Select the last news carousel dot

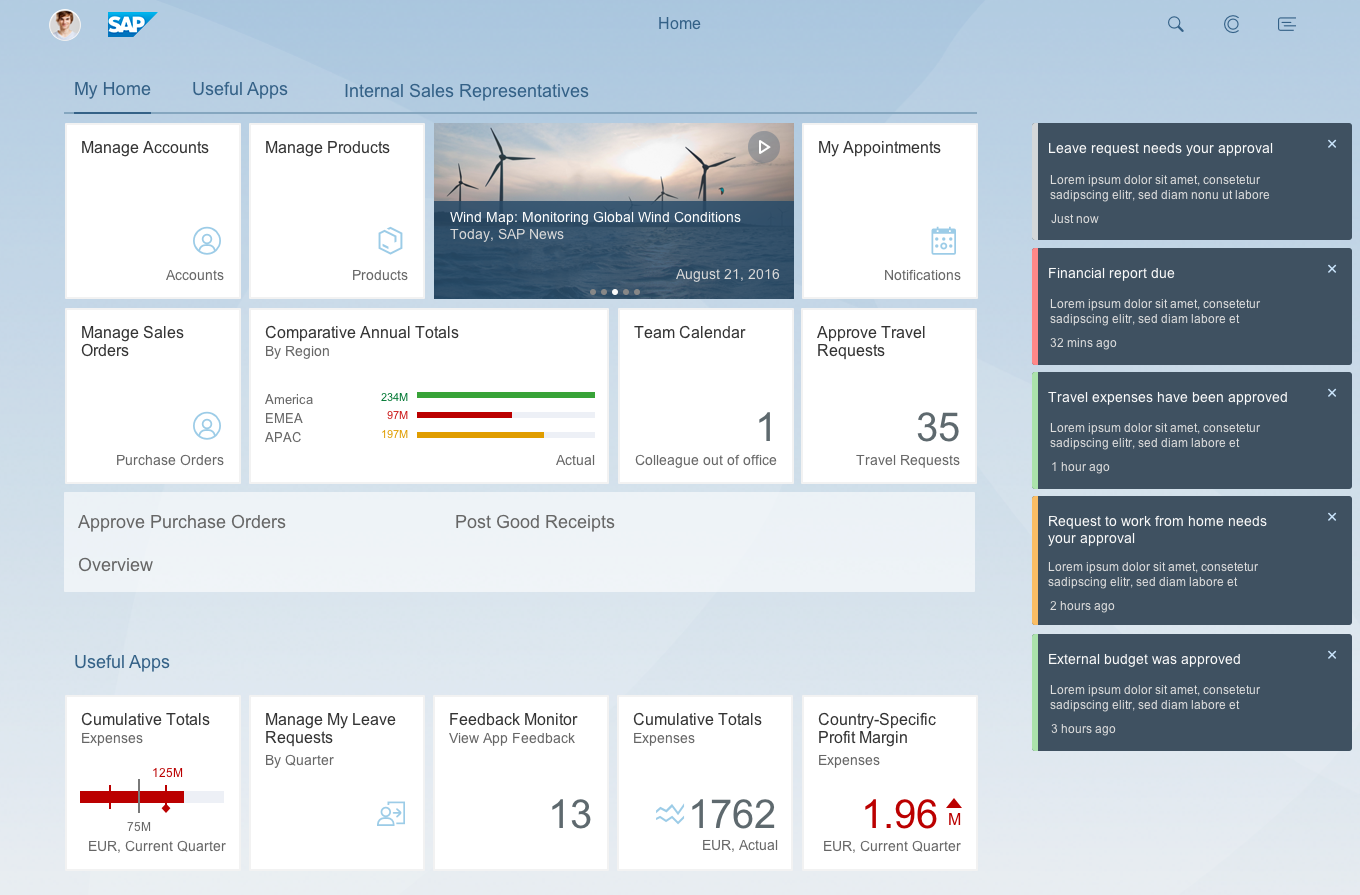coord(637,292)
